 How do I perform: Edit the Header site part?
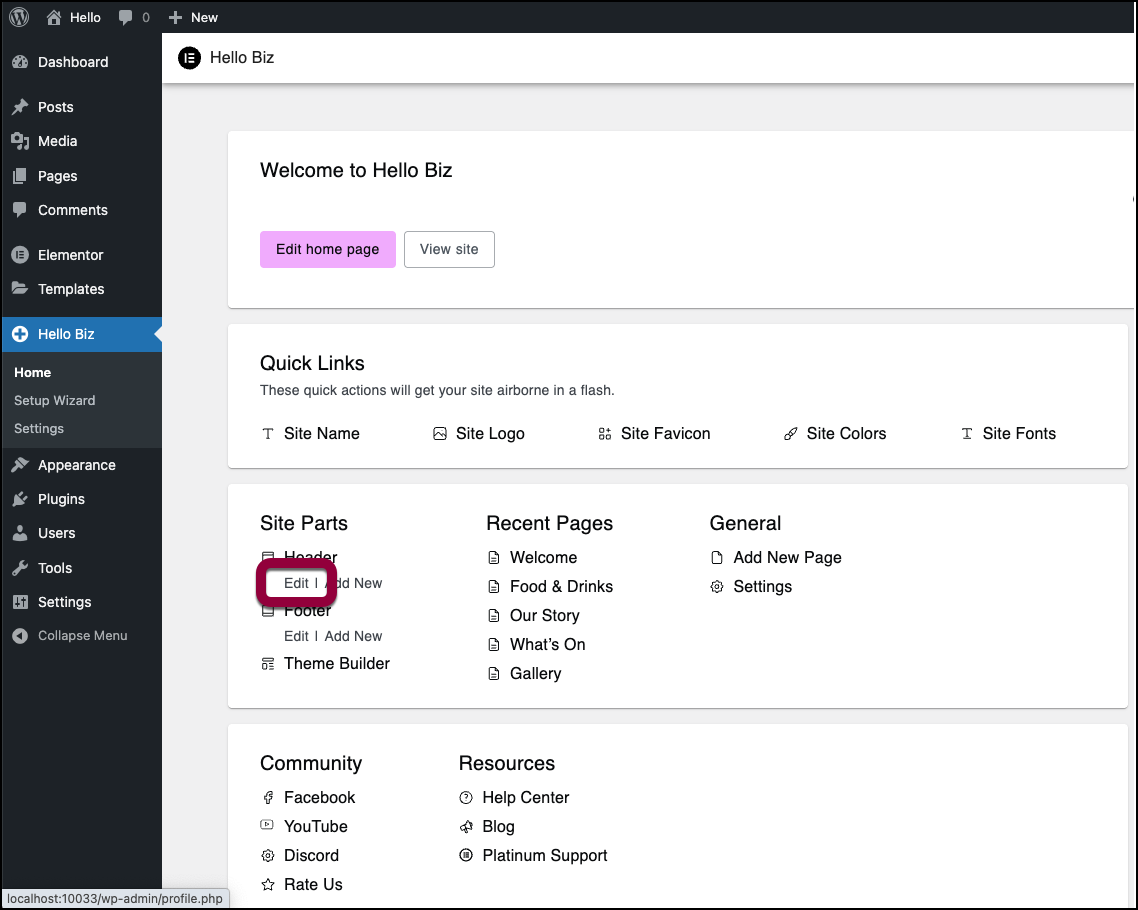pyautogui.click(x=296, y=583)
